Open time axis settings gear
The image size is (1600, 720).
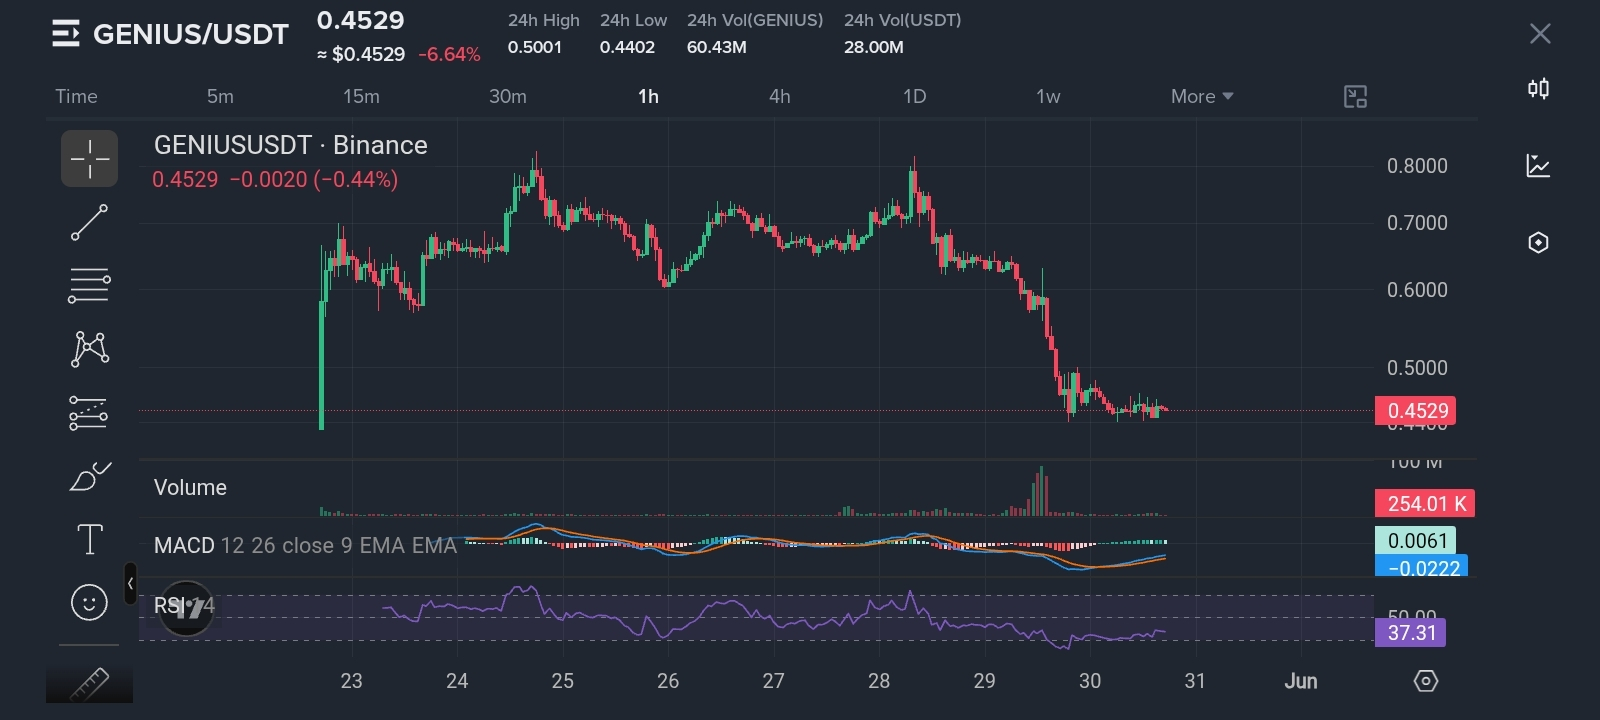coord(1426,681)
